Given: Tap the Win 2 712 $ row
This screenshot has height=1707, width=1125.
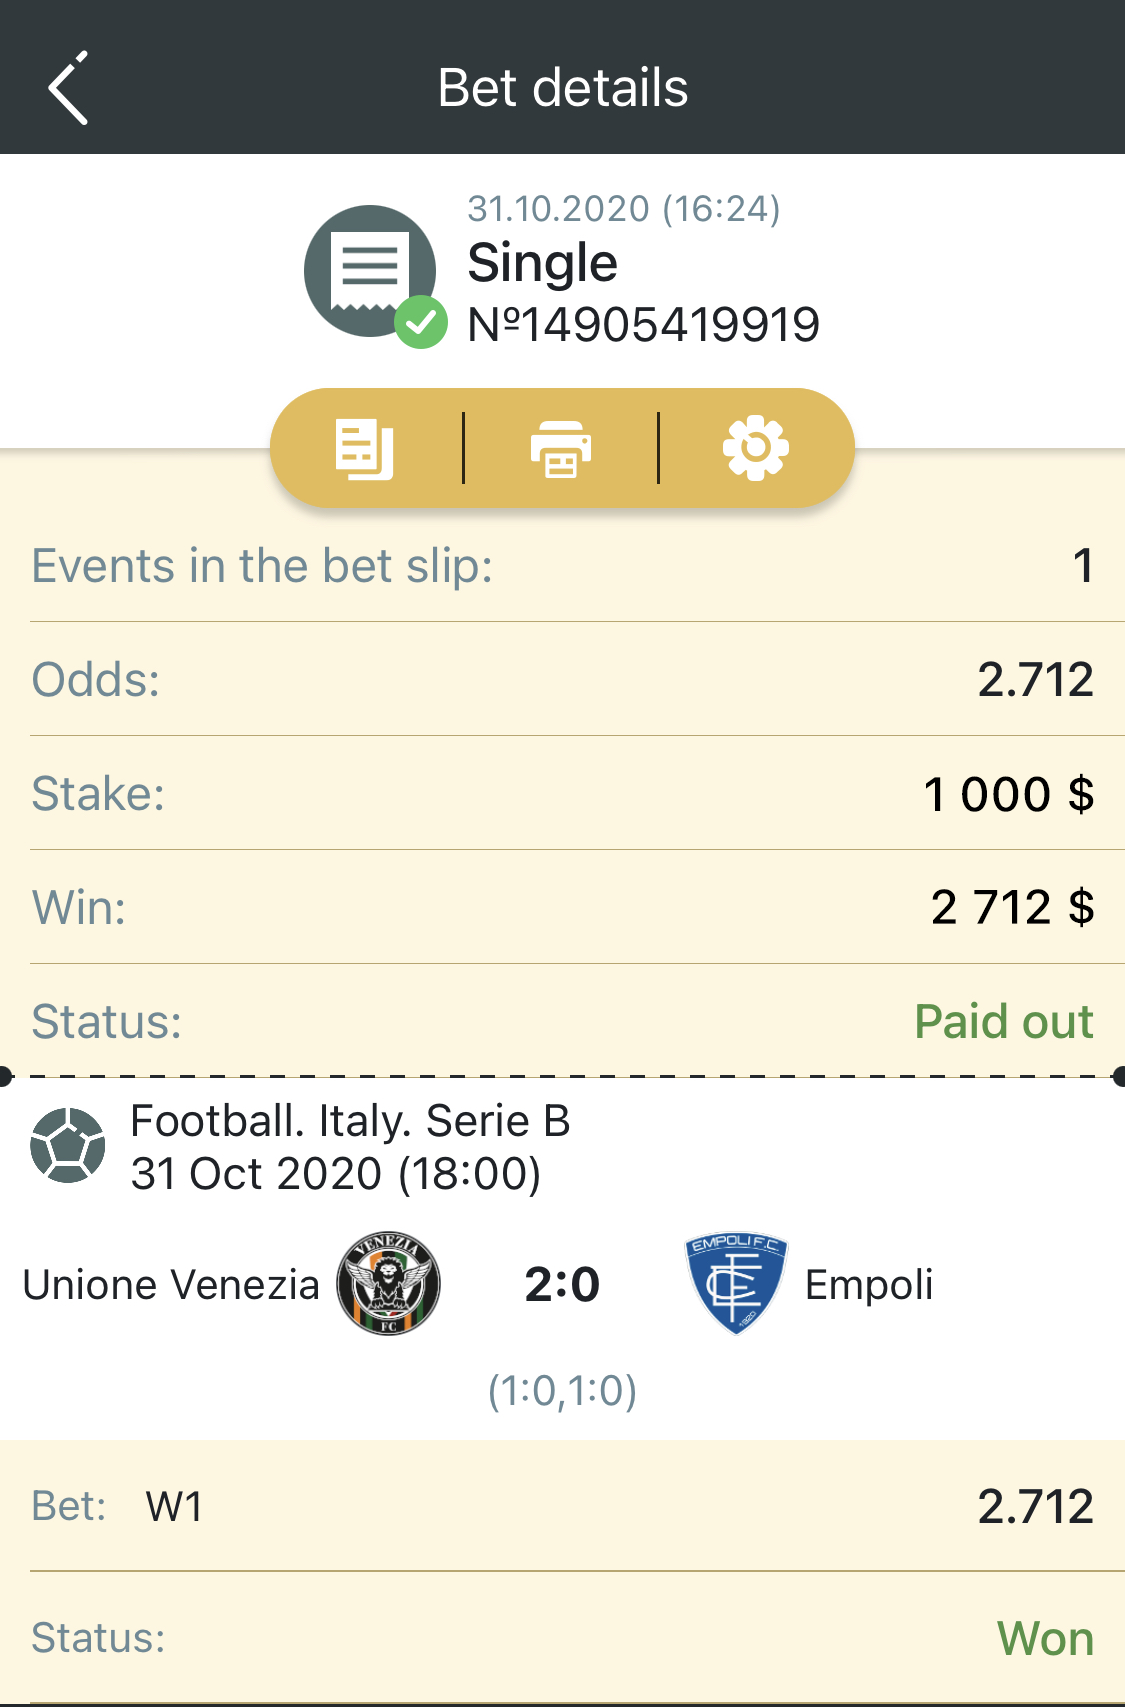Looking at the screenshot, I should click(x=562, y=908).
